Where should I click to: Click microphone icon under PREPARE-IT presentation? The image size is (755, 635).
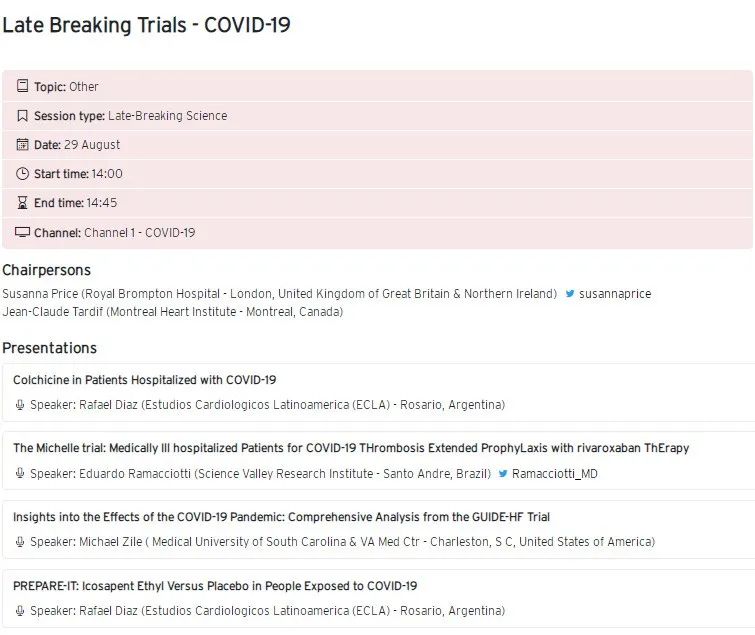[20, 611]
